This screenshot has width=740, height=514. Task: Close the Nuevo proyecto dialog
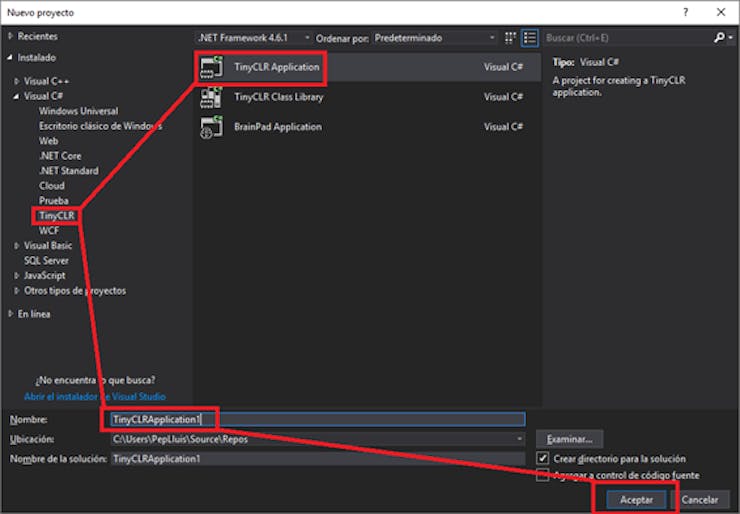pos(721,12)
